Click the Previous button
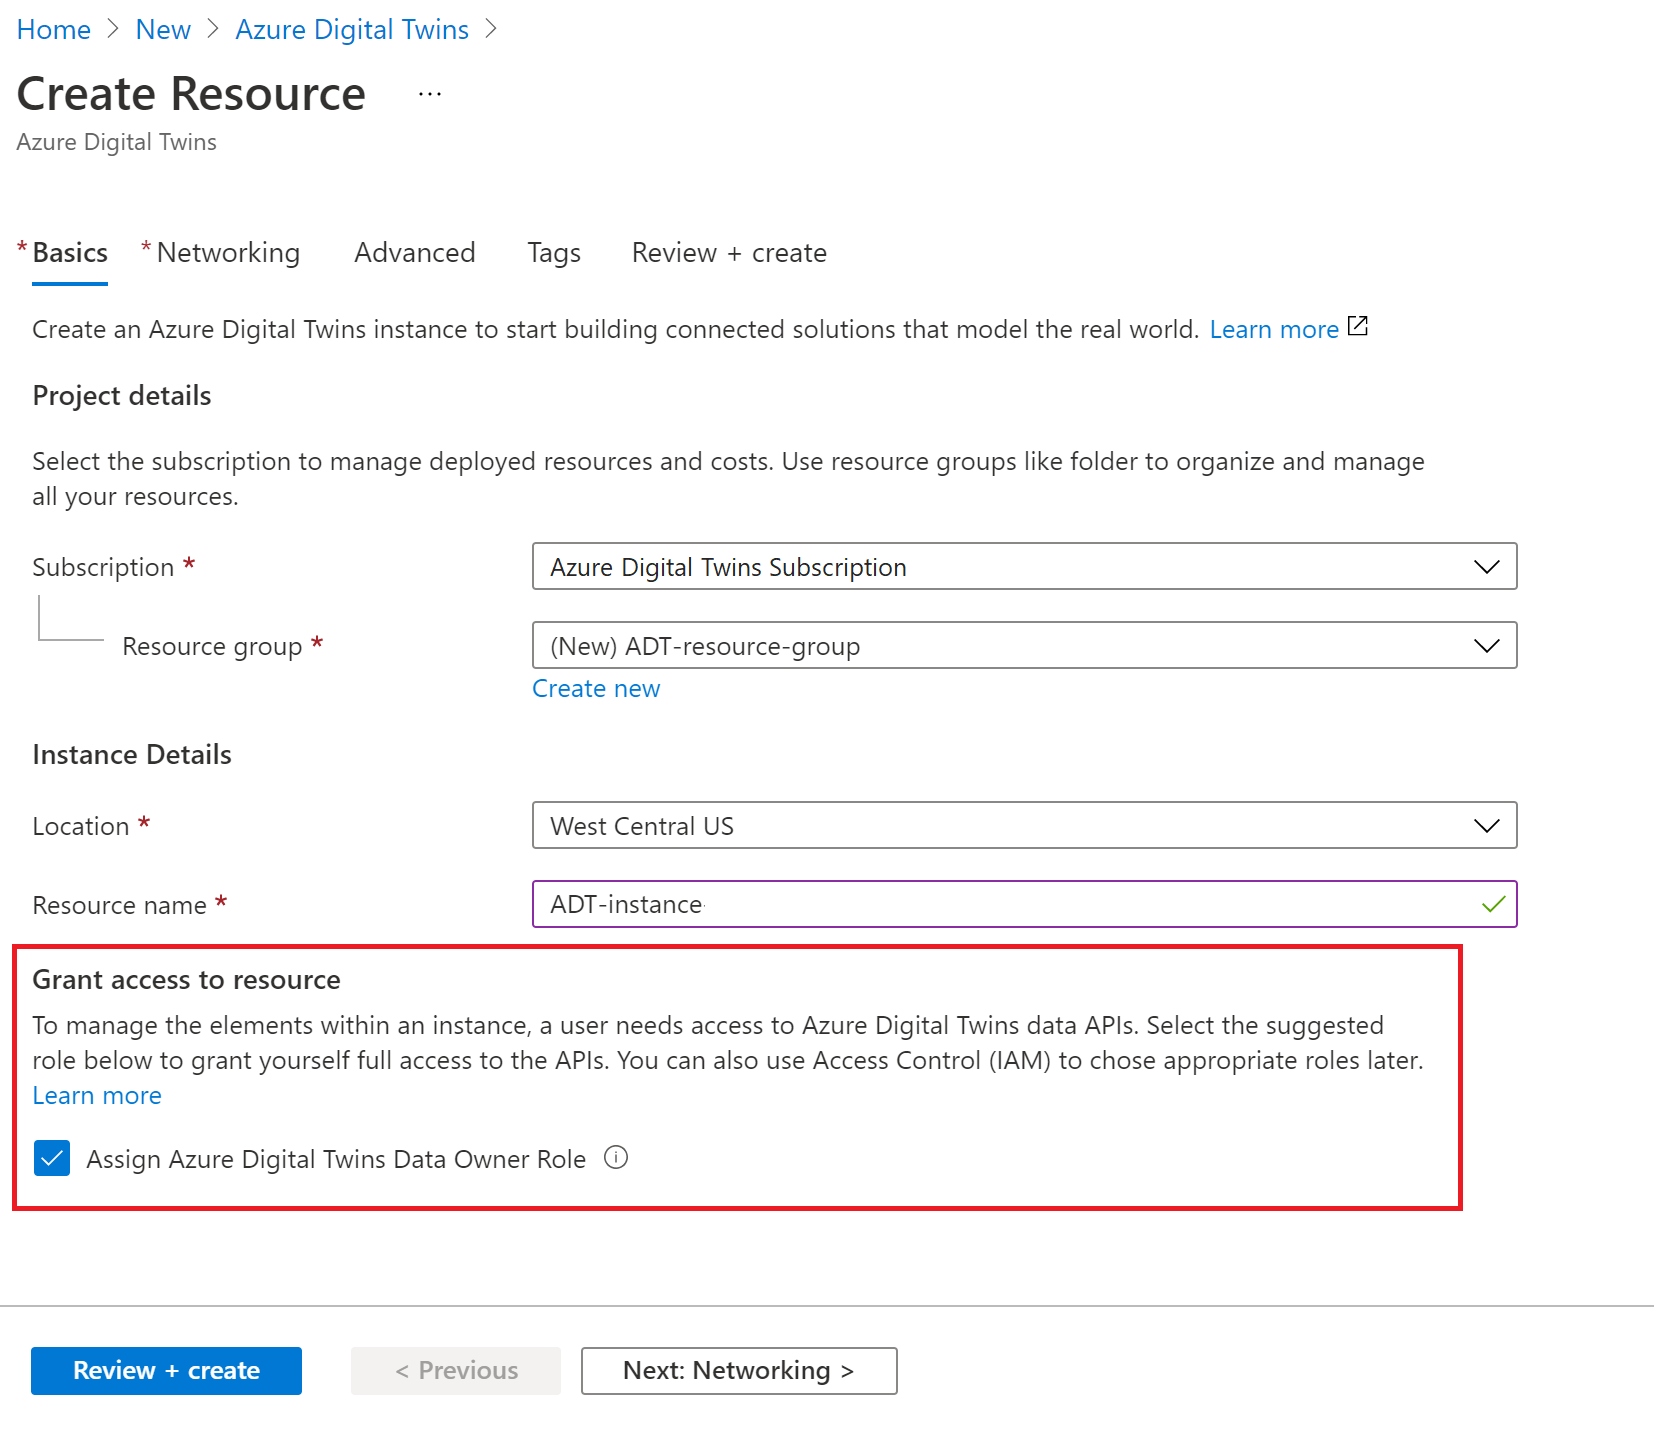The image size is (1654, 1440). click(x=456, y=1370)
